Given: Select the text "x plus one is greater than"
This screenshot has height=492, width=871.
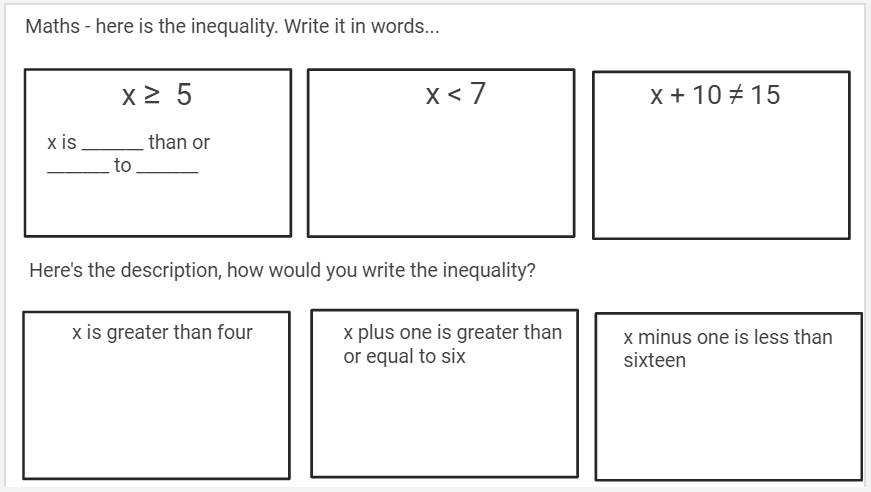Looking at the screenshot, I should 452,332.
